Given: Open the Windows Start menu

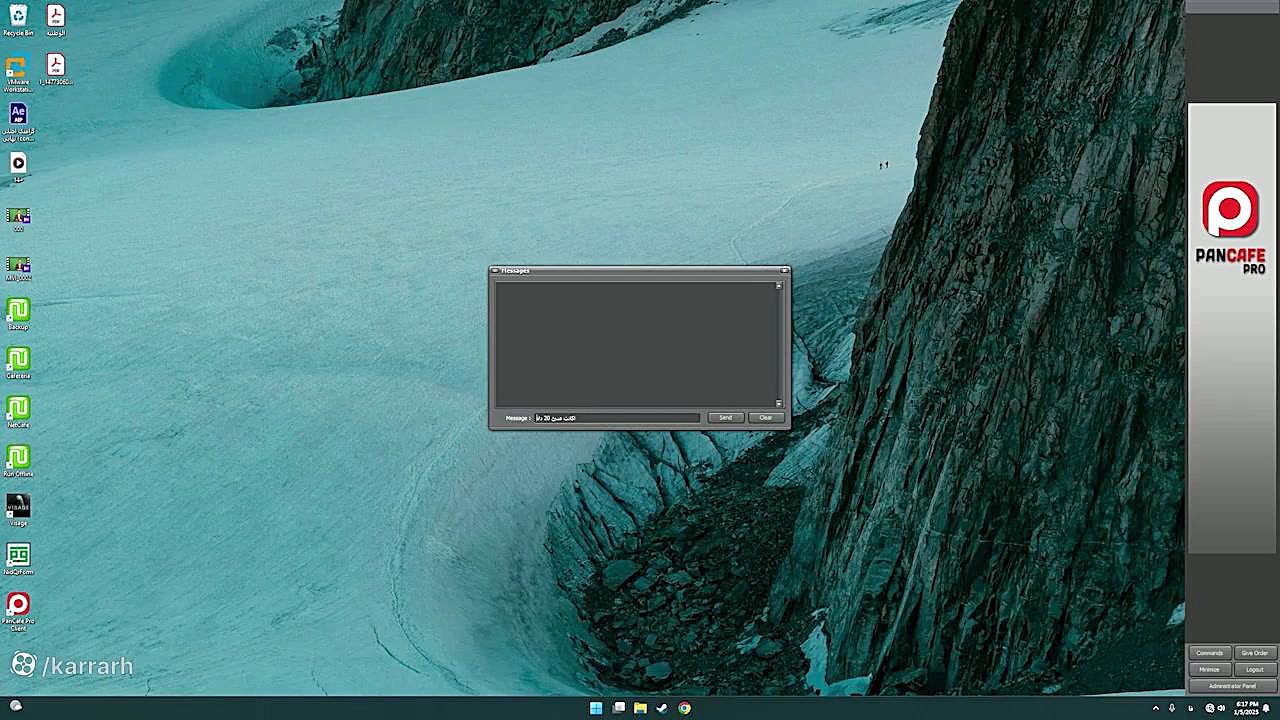Looking at the screenshot, I should point(596,708).
